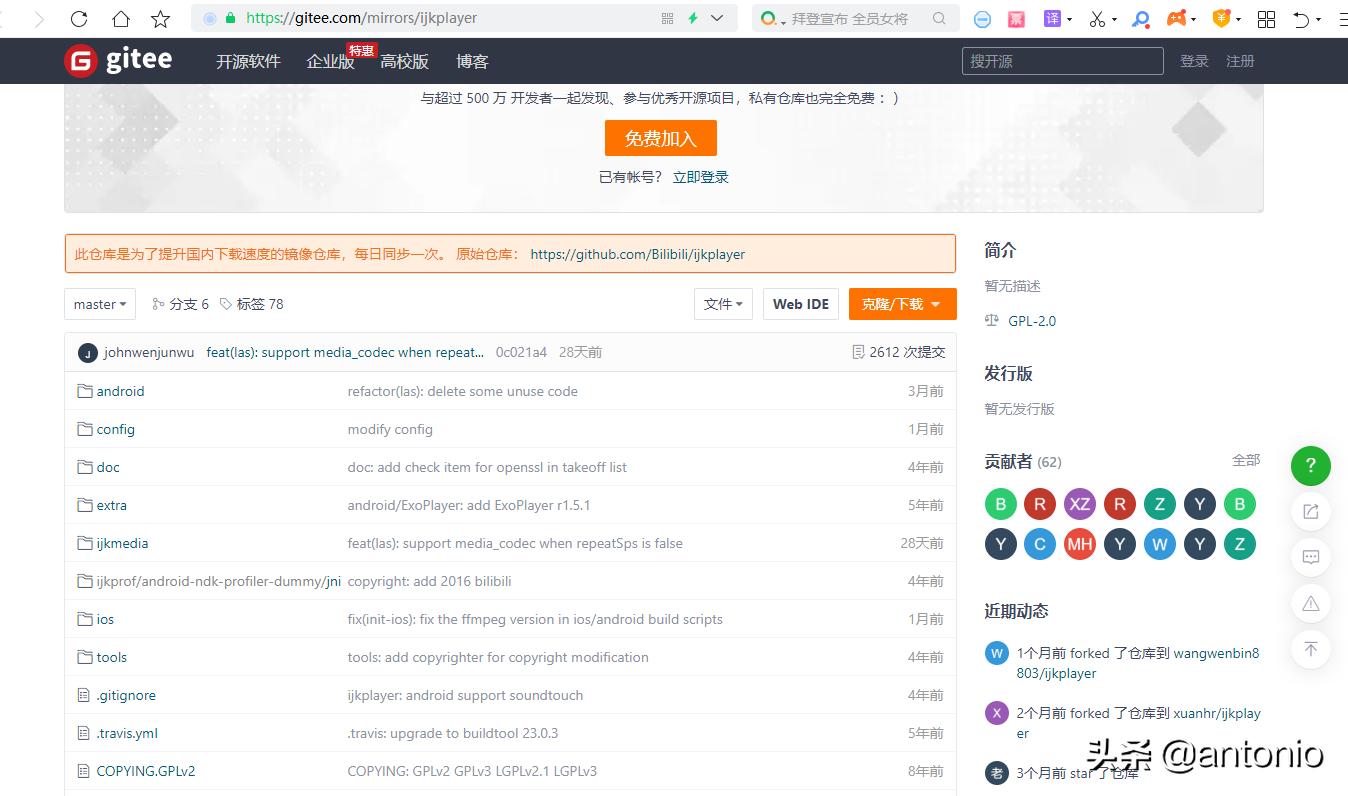Click the share icon in the right sidebar
The image size is (1348, 796).
[x=1310, y=511]
